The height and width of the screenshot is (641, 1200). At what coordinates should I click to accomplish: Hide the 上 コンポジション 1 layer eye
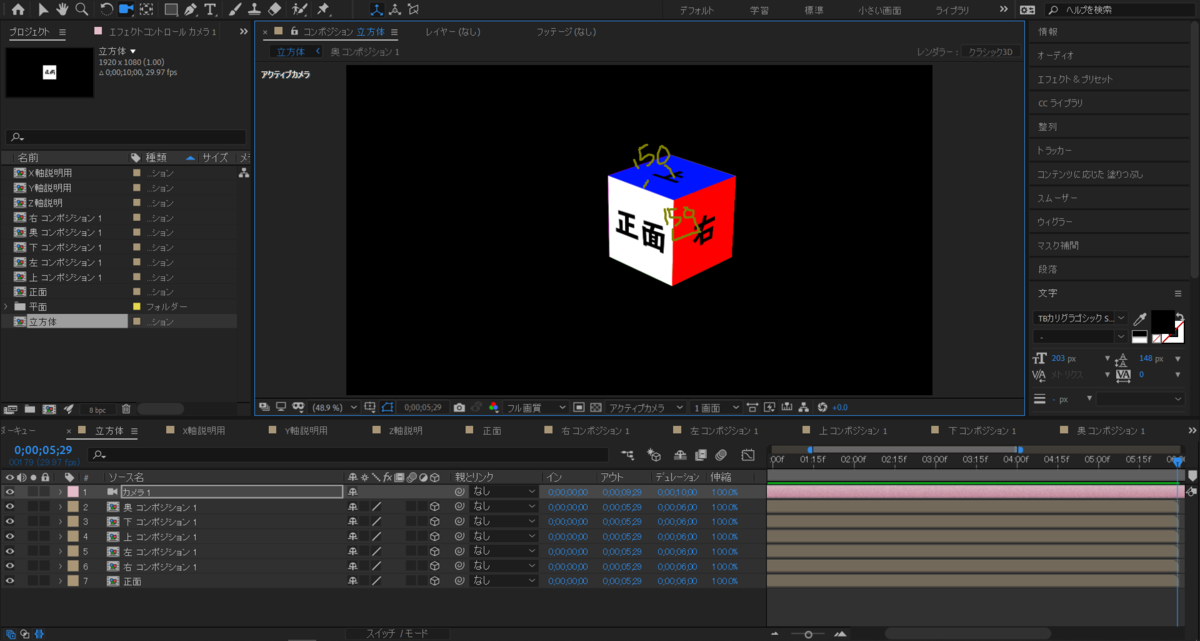(10, 537)
